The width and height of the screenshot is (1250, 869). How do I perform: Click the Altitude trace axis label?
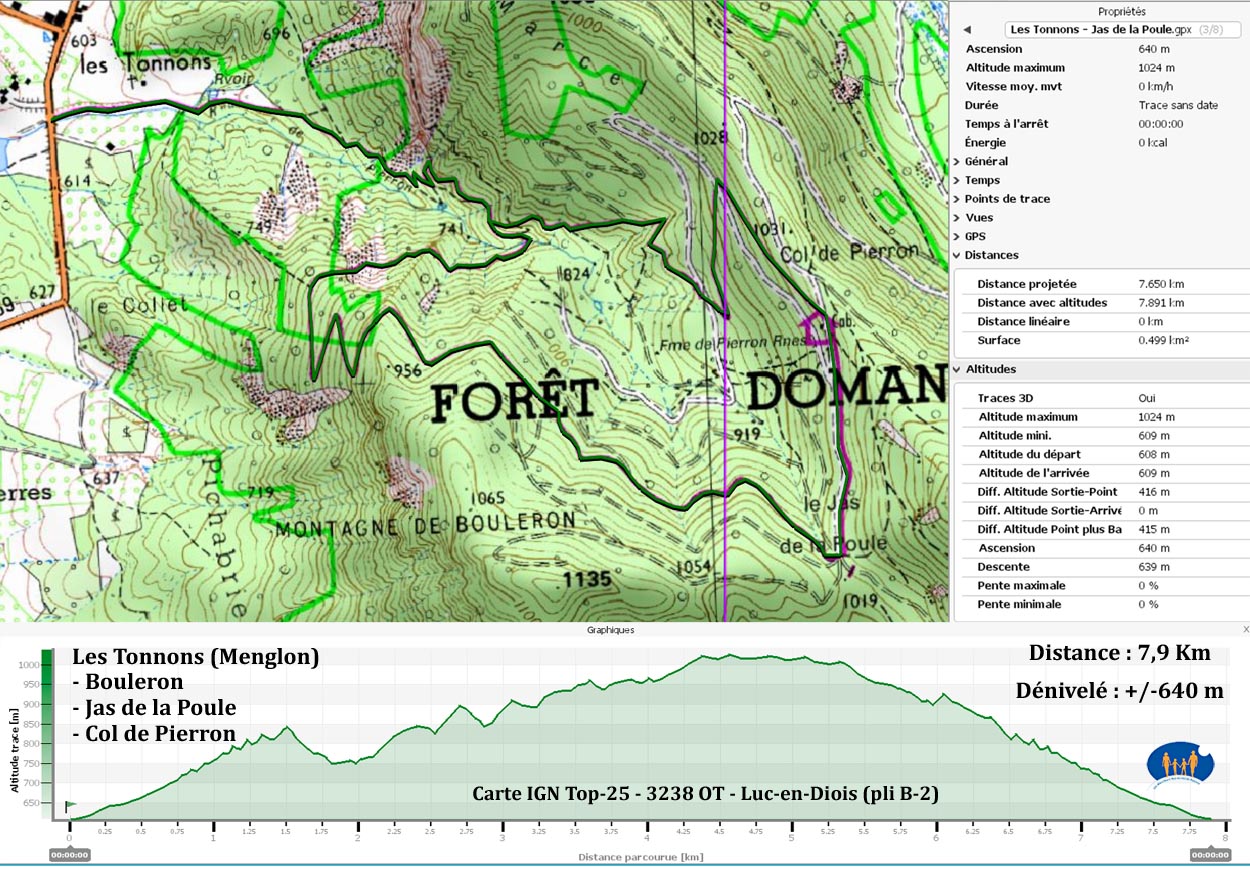[15, 751]
